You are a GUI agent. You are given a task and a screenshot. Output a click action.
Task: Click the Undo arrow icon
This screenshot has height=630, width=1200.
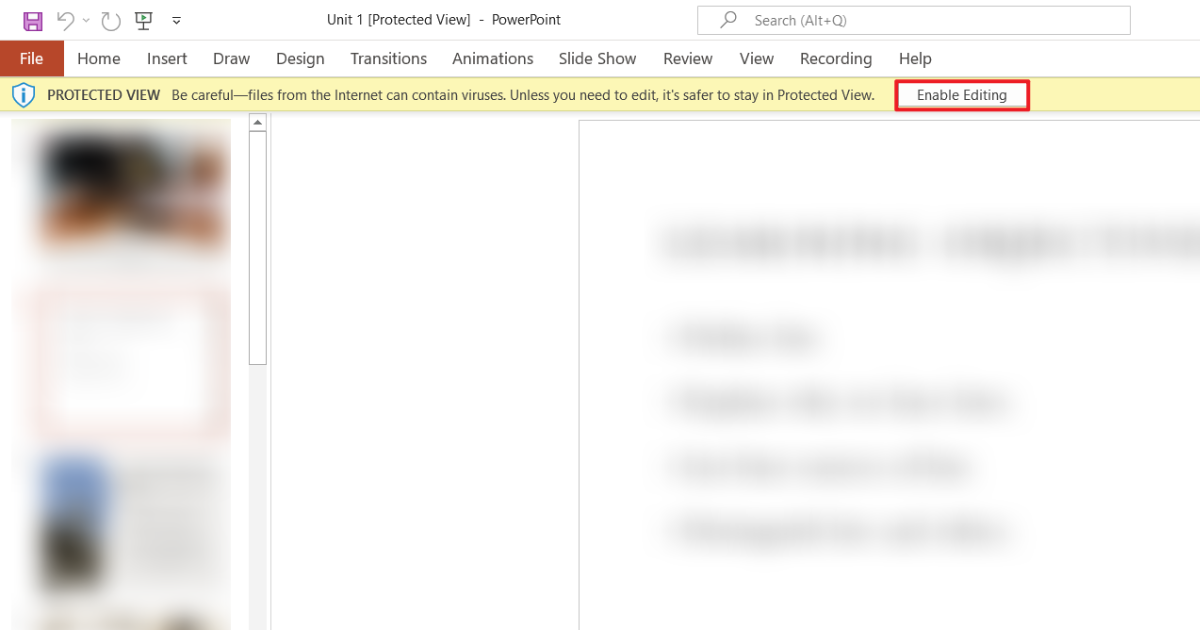(65, 20)
